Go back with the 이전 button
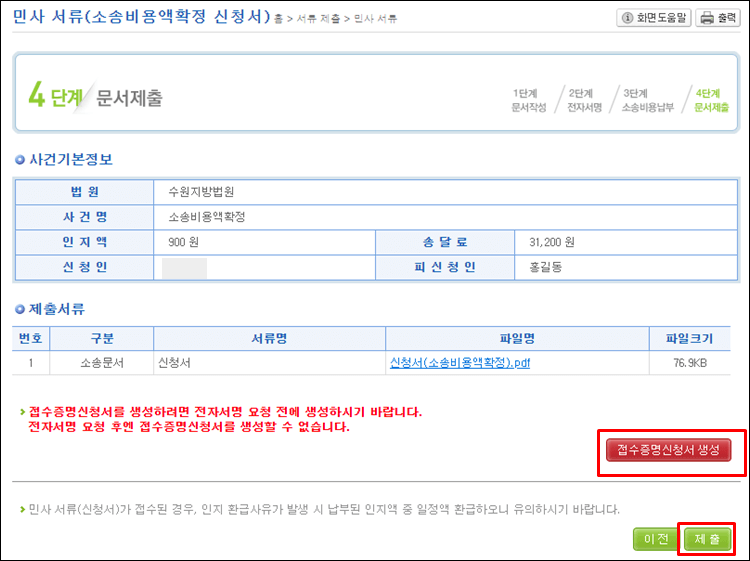750x561 pixels. [x=656, y=539]
